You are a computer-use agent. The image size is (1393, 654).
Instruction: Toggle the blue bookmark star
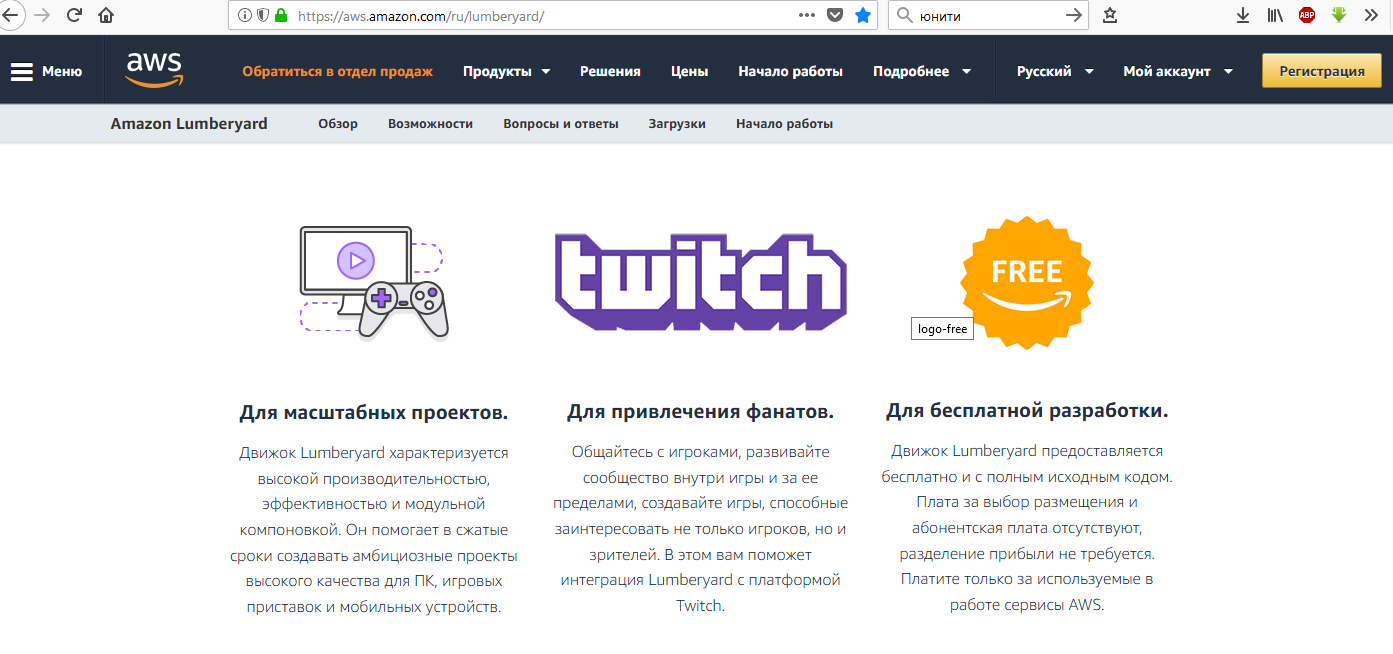tap(863, 15)
